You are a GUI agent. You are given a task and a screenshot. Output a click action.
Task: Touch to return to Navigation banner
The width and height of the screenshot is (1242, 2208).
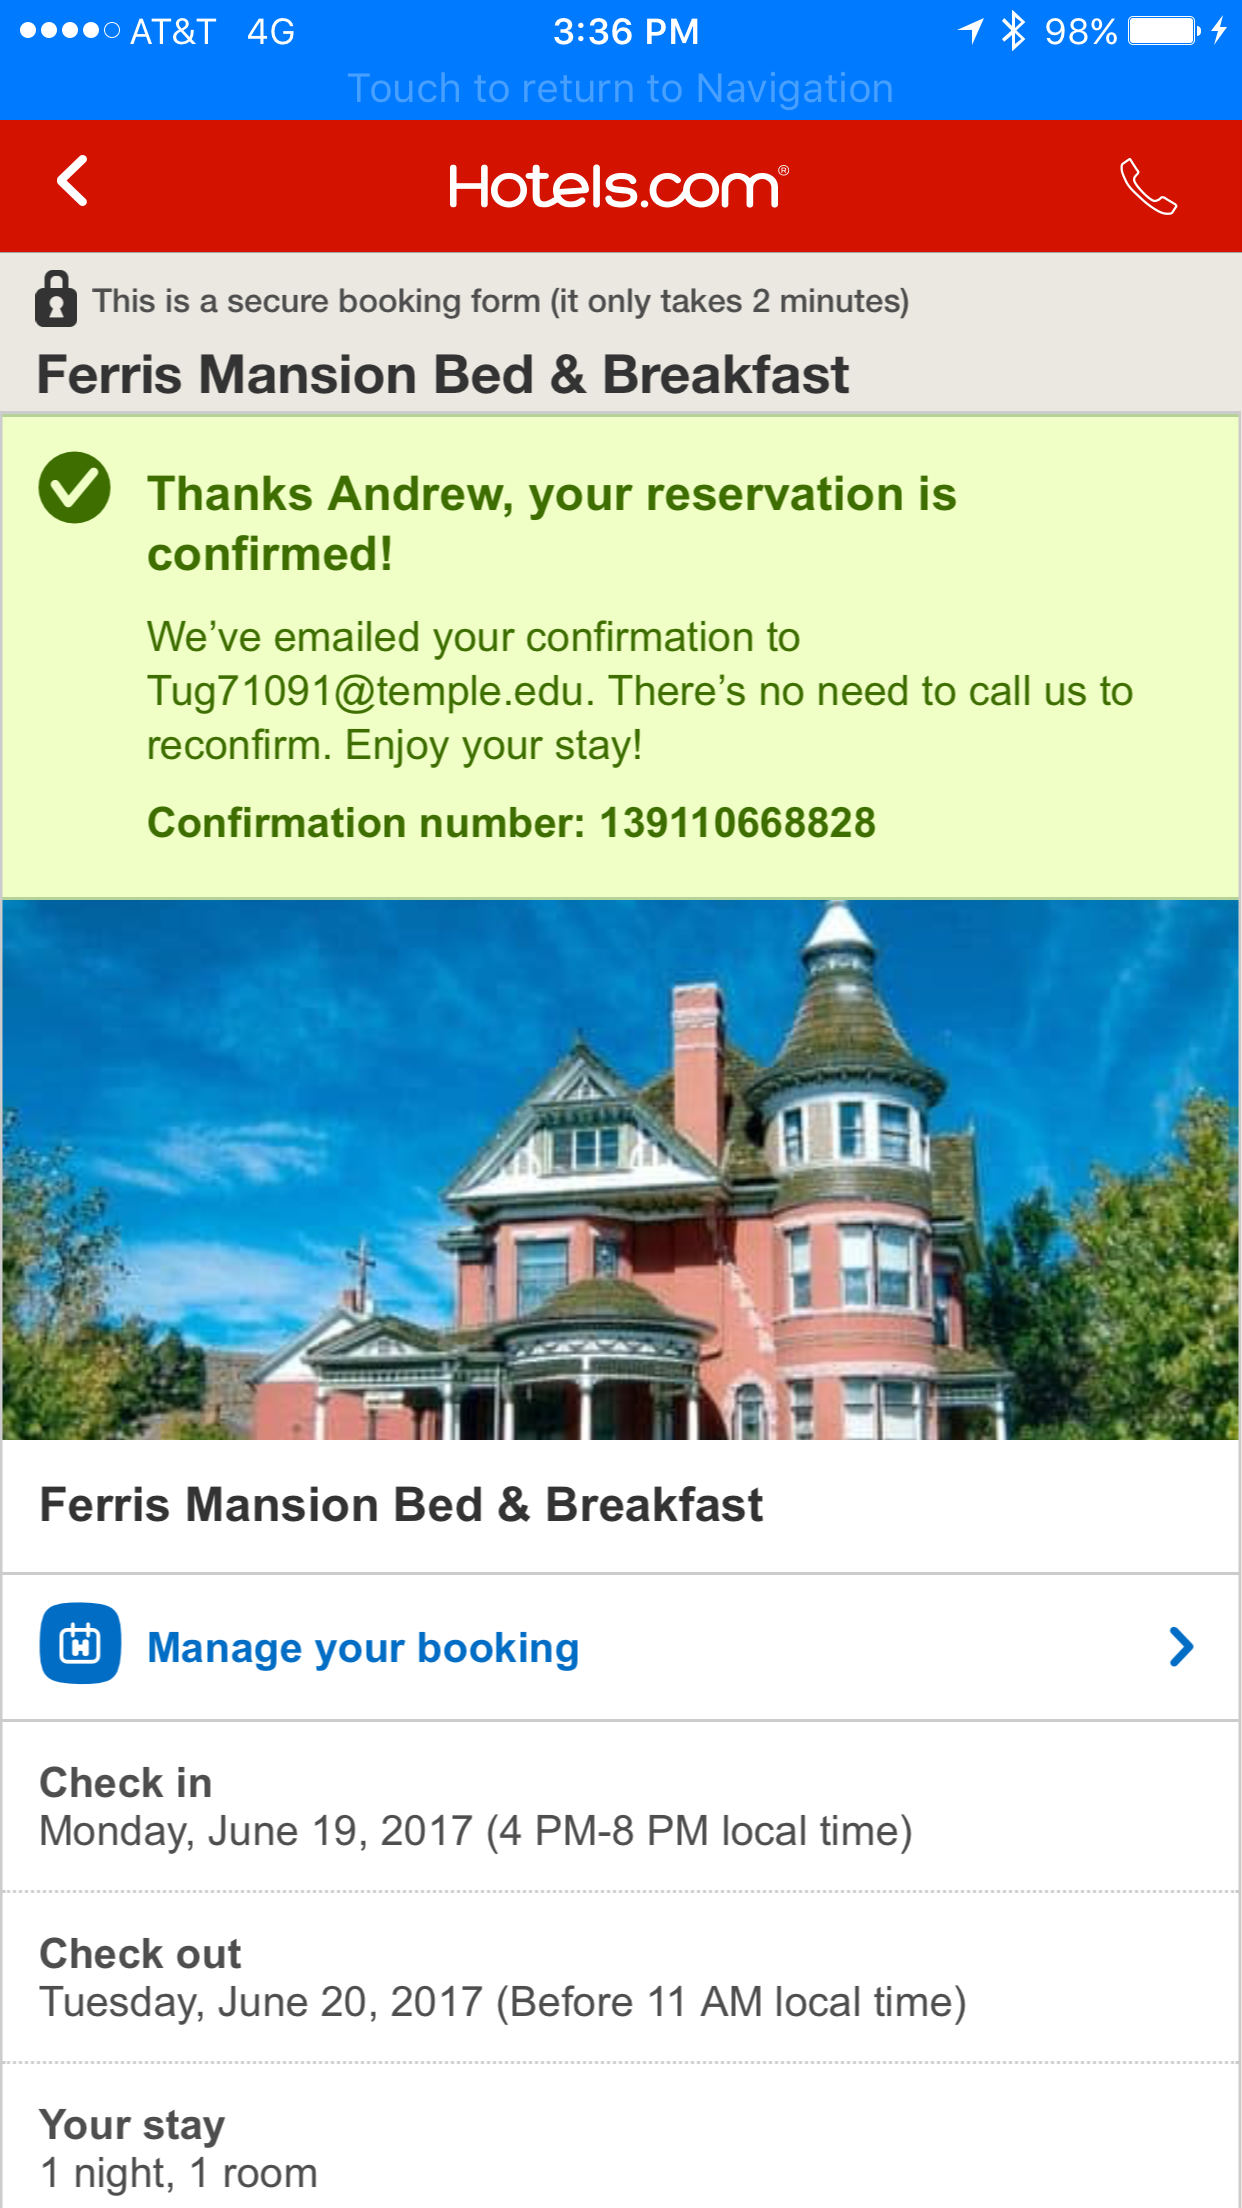(x=620, y=89)
